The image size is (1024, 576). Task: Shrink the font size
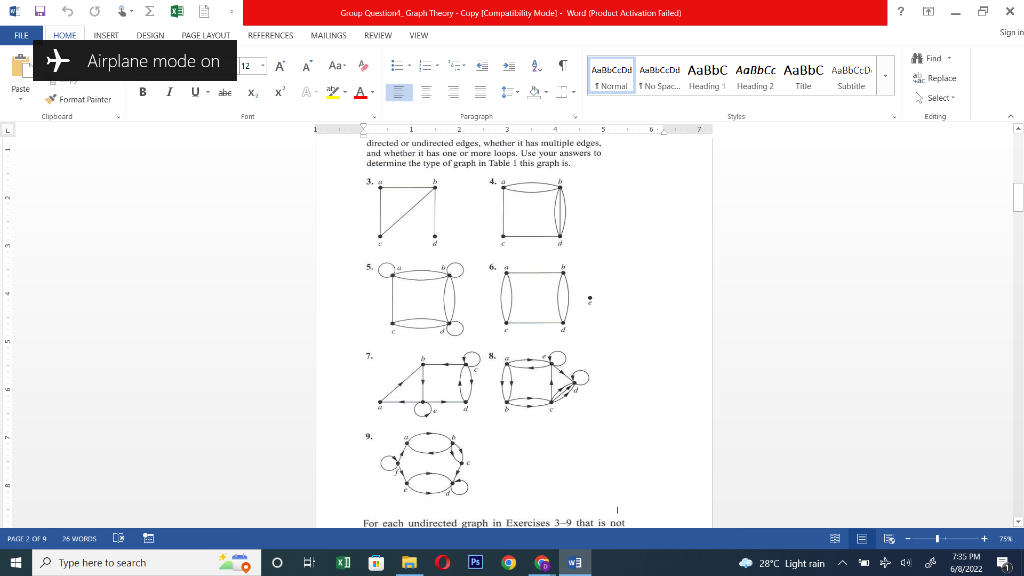tap(307, 66)
